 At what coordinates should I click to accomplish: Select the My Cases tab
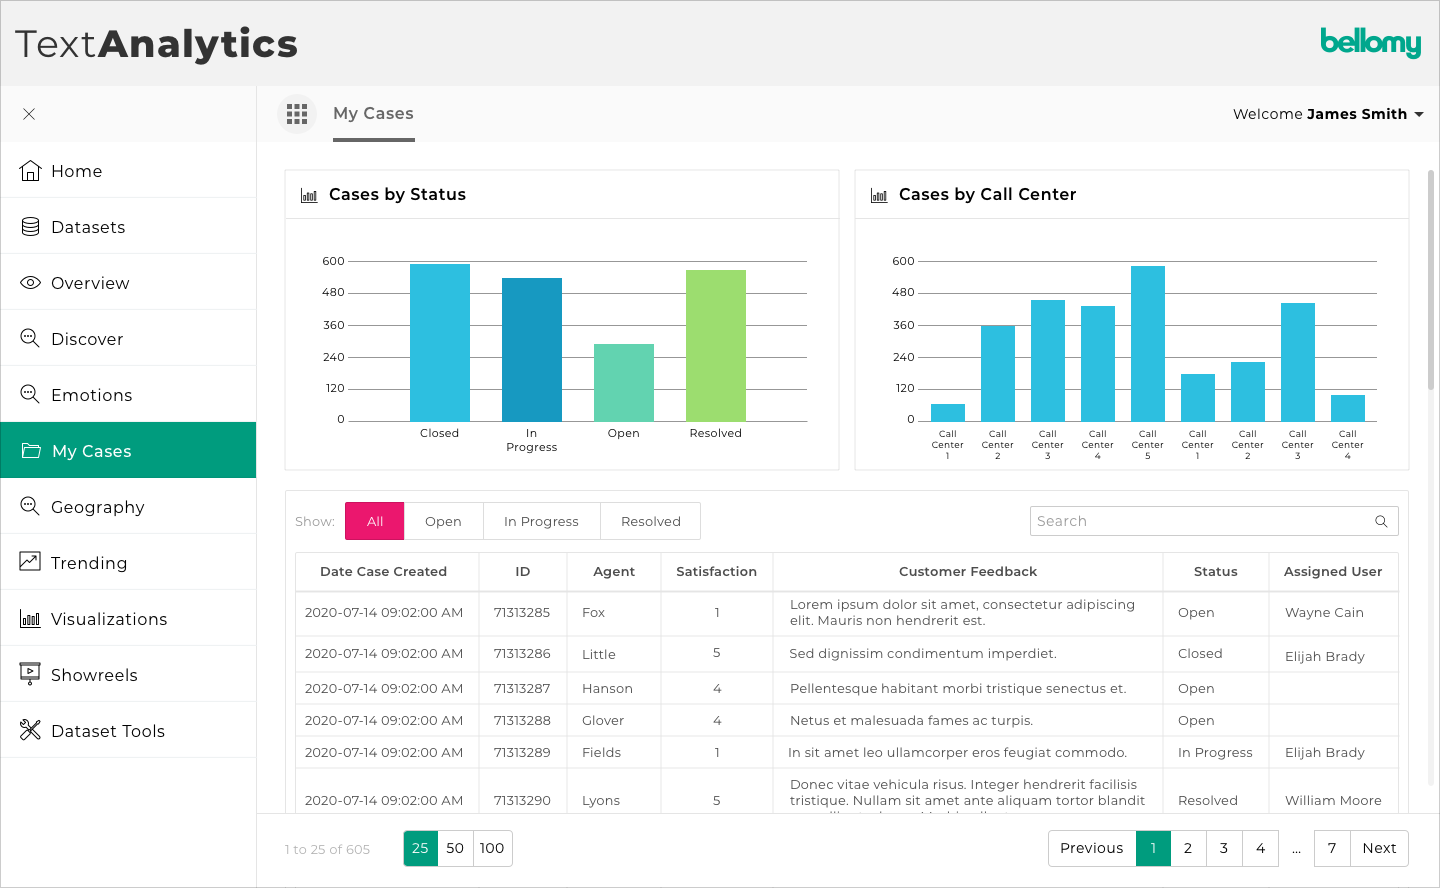pyautogui.click(x=373, y=114)
